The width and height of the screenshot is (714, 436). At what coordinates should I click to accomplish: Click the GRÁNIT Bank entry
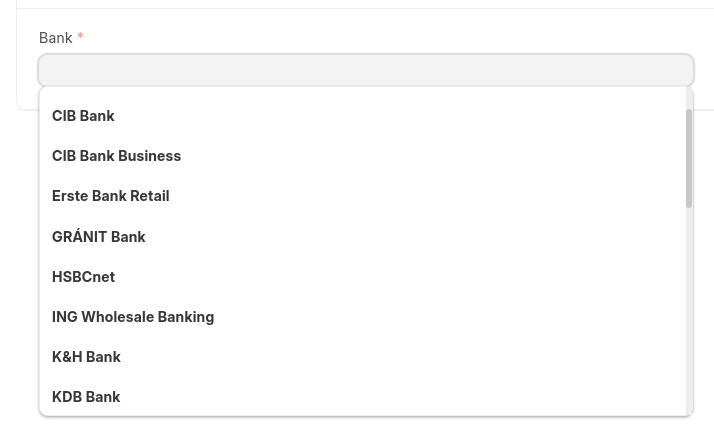point(99,237)
